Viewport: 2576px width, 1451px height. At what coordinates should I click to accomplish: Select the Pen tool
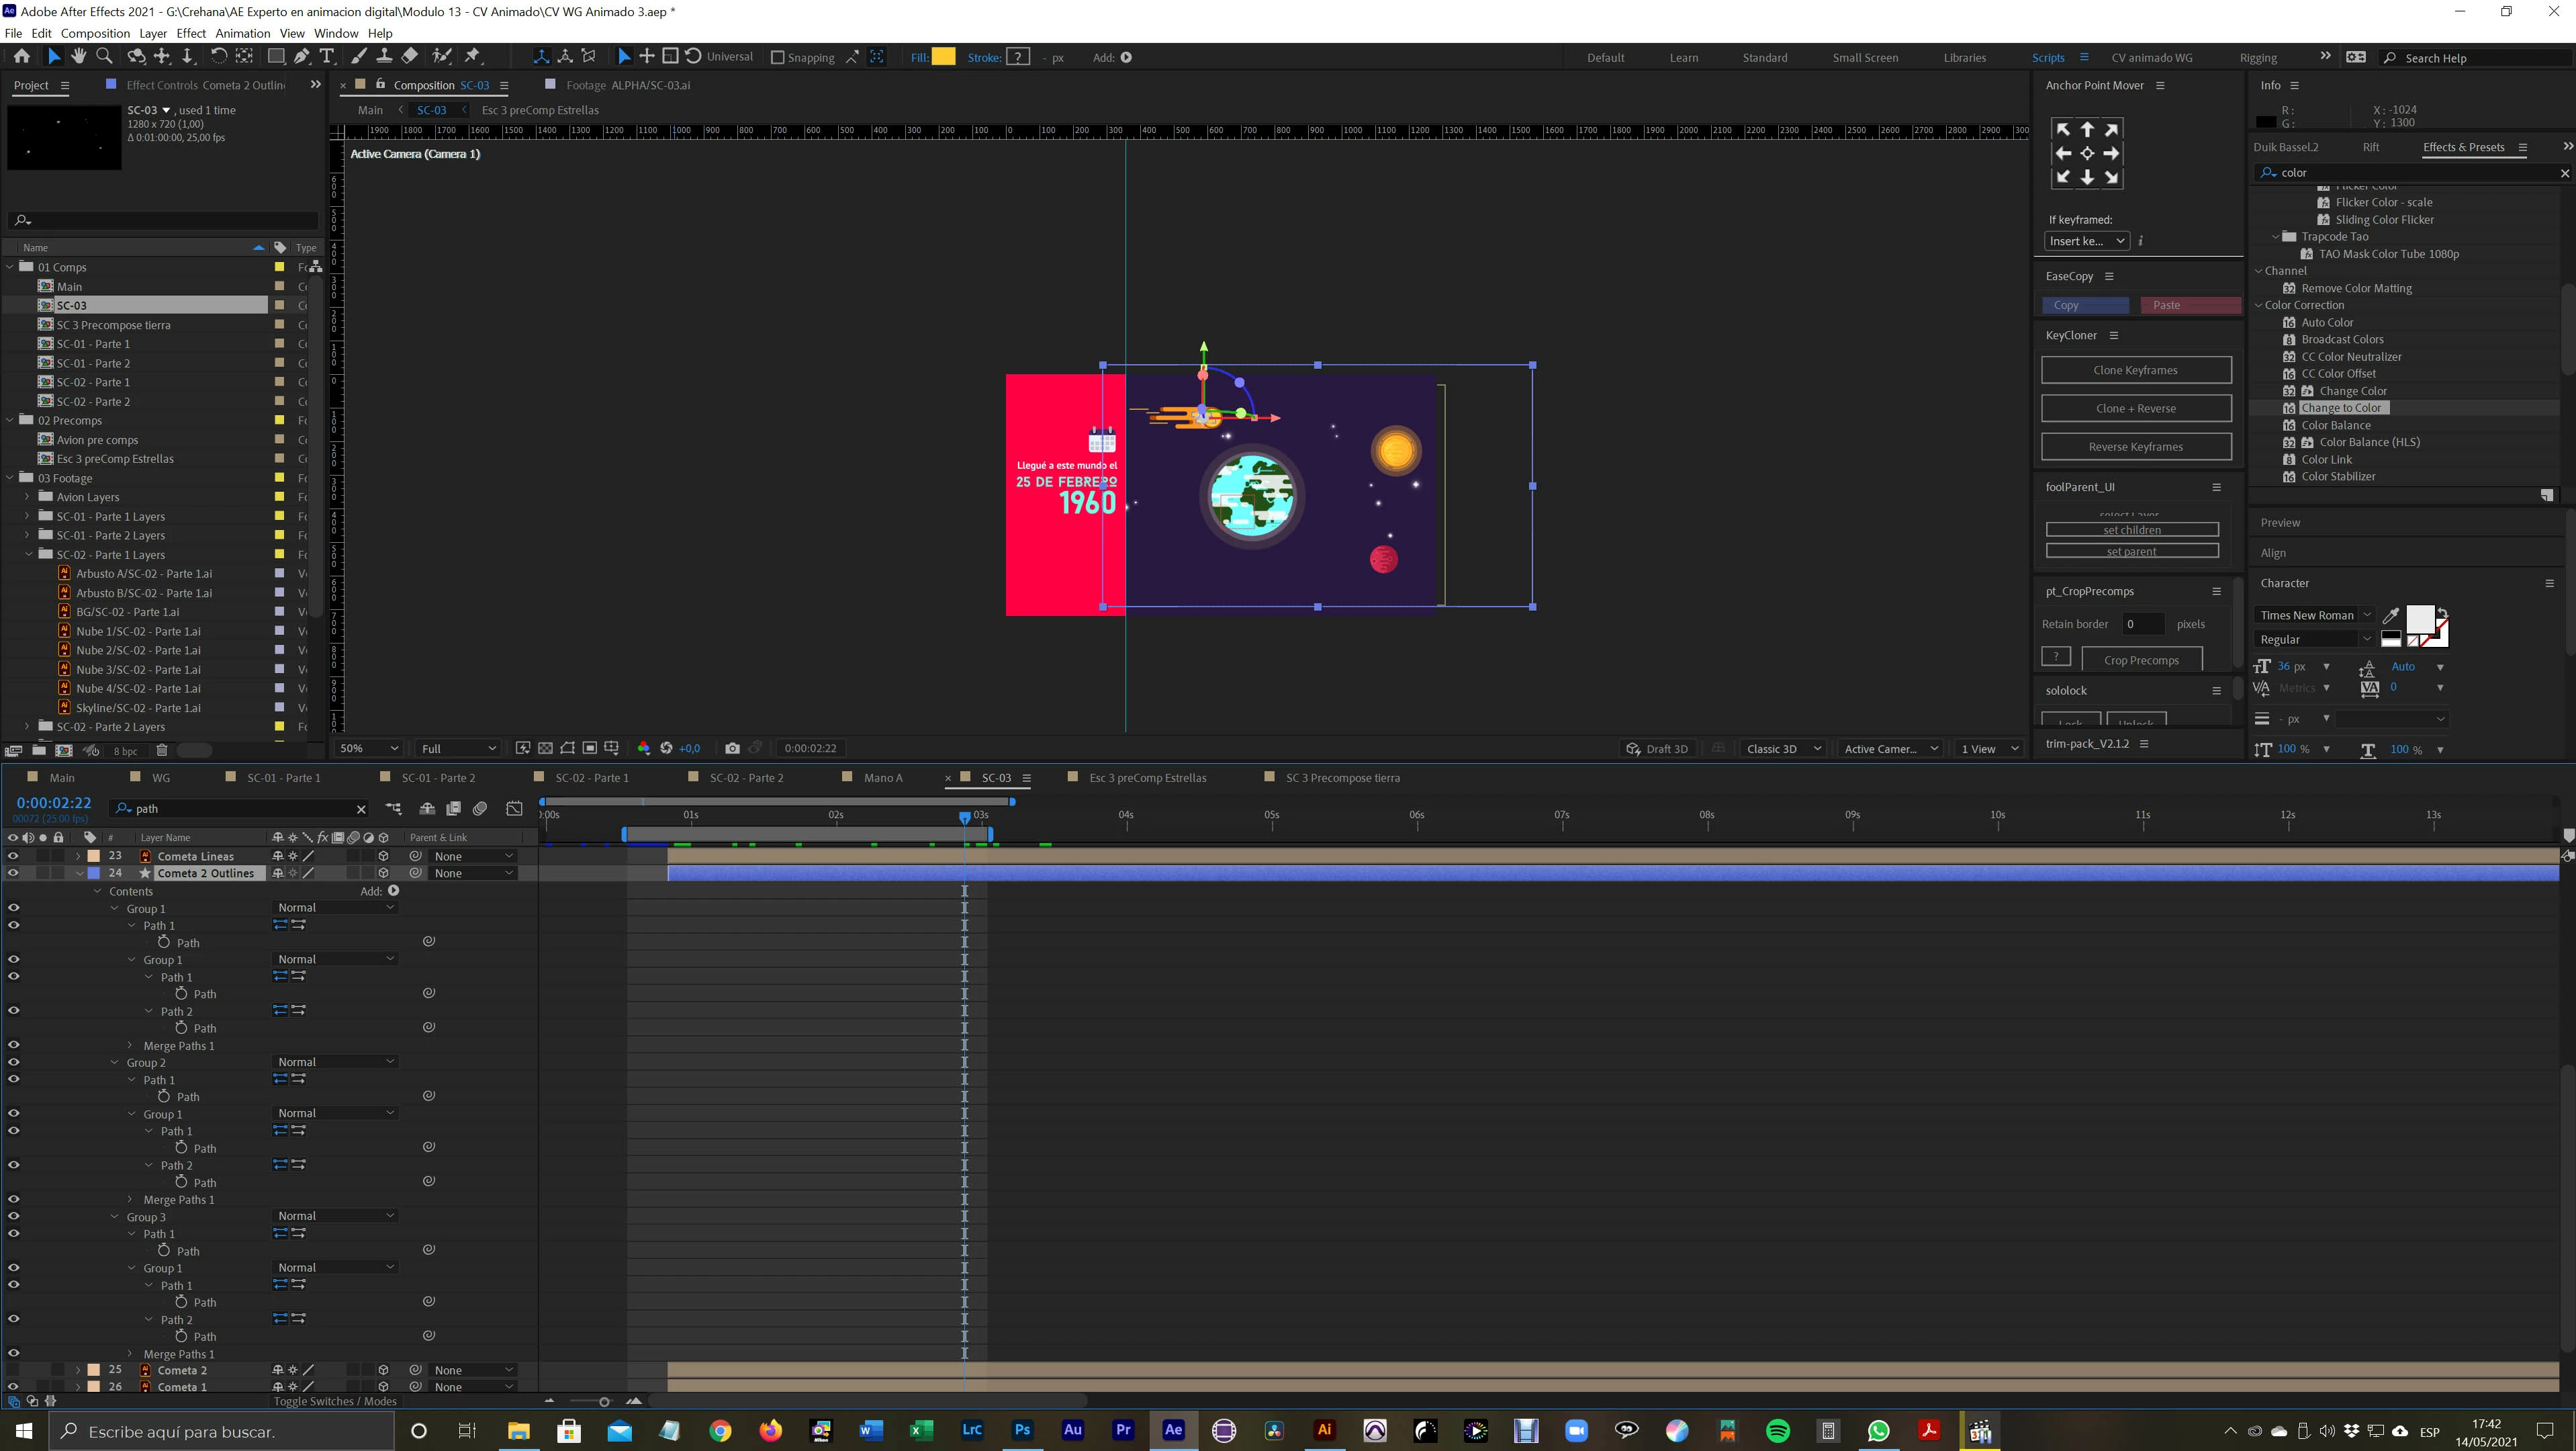(302, 57)
